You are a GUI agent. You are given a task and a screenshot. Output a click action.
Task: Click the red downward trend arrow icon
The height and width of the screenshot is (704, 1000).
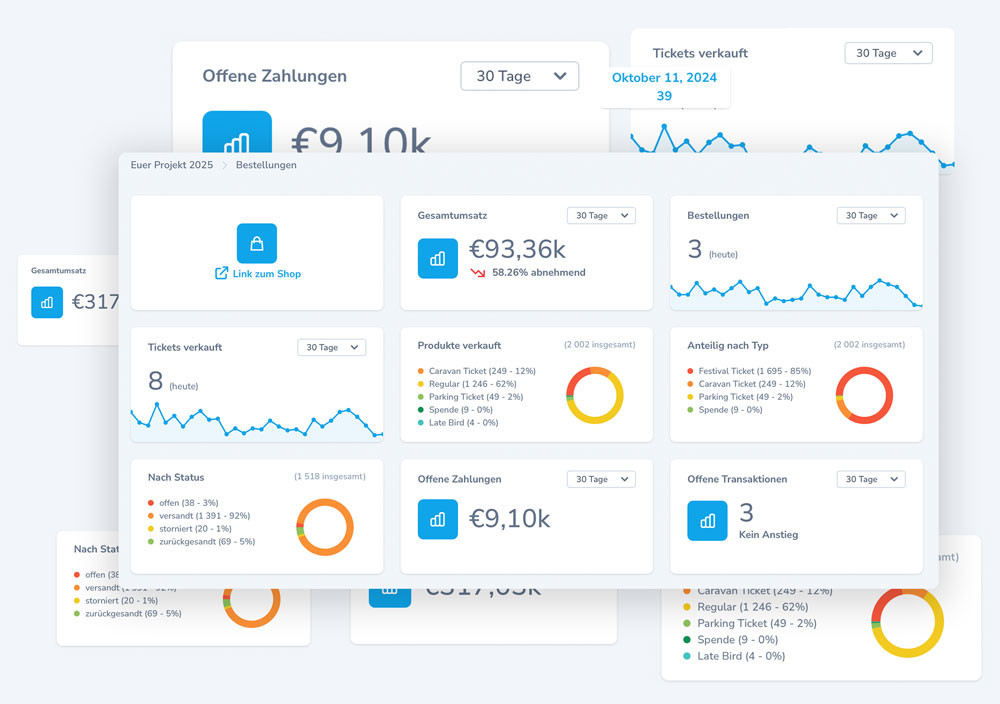pos(478,272)
